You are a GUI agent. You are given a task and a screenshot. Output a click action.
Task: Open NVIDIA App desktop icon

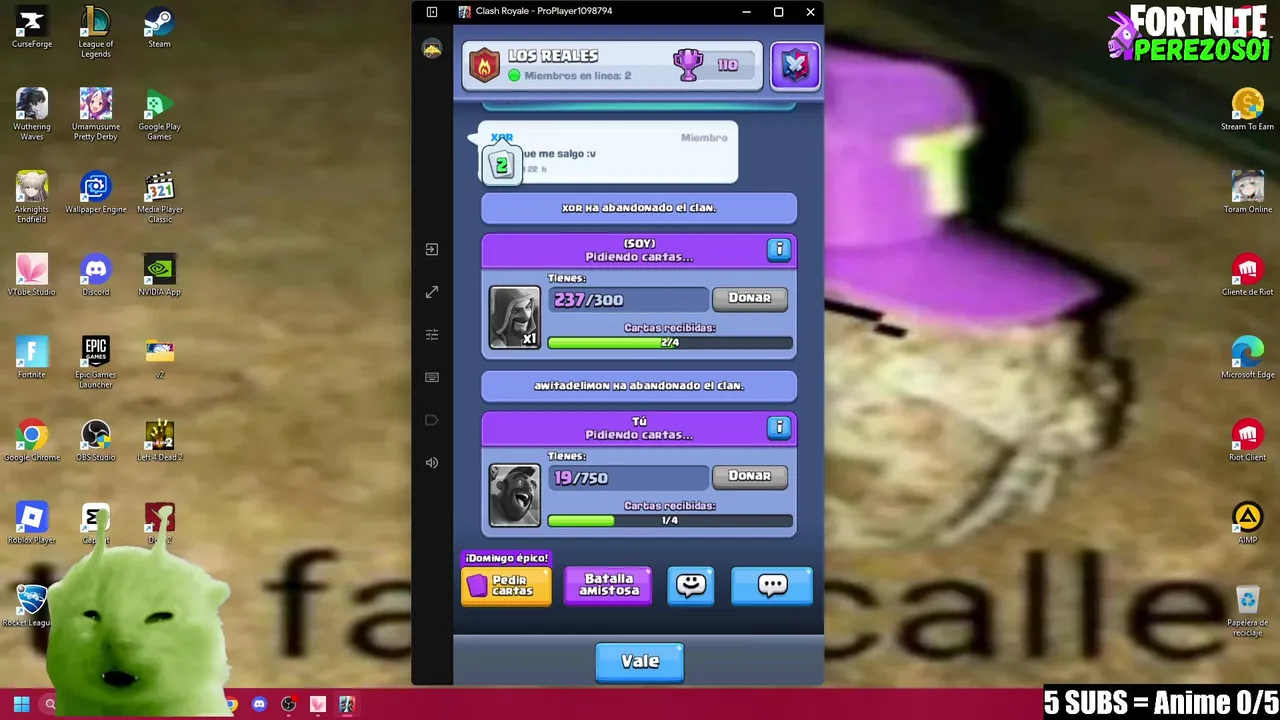tap(160, 276)
